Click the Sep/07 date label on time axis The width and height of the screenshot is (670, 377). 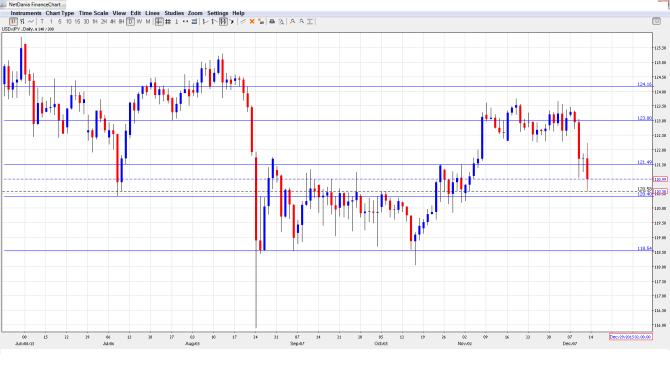[297, 343]
